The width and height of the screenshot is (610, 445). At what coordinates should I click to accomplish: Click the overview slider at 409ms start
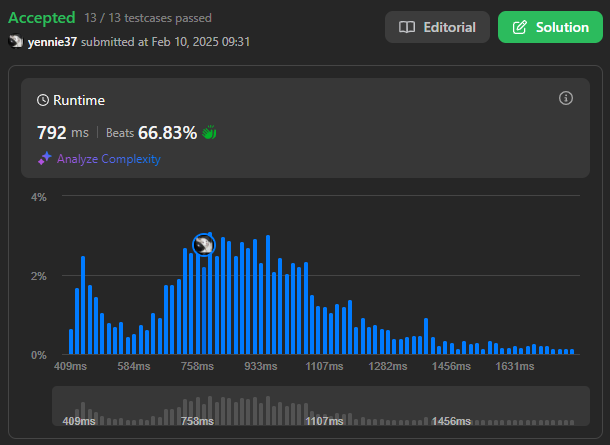click(79, 421)
